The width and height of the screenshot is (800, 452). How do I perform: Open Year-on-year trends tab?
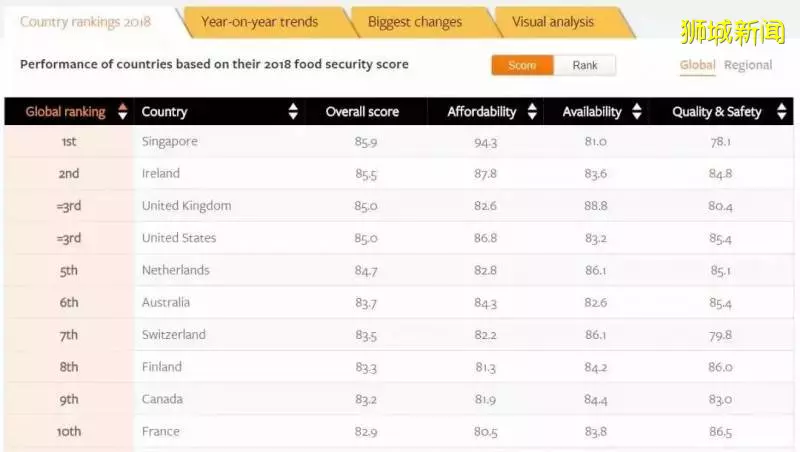point(260,22)
